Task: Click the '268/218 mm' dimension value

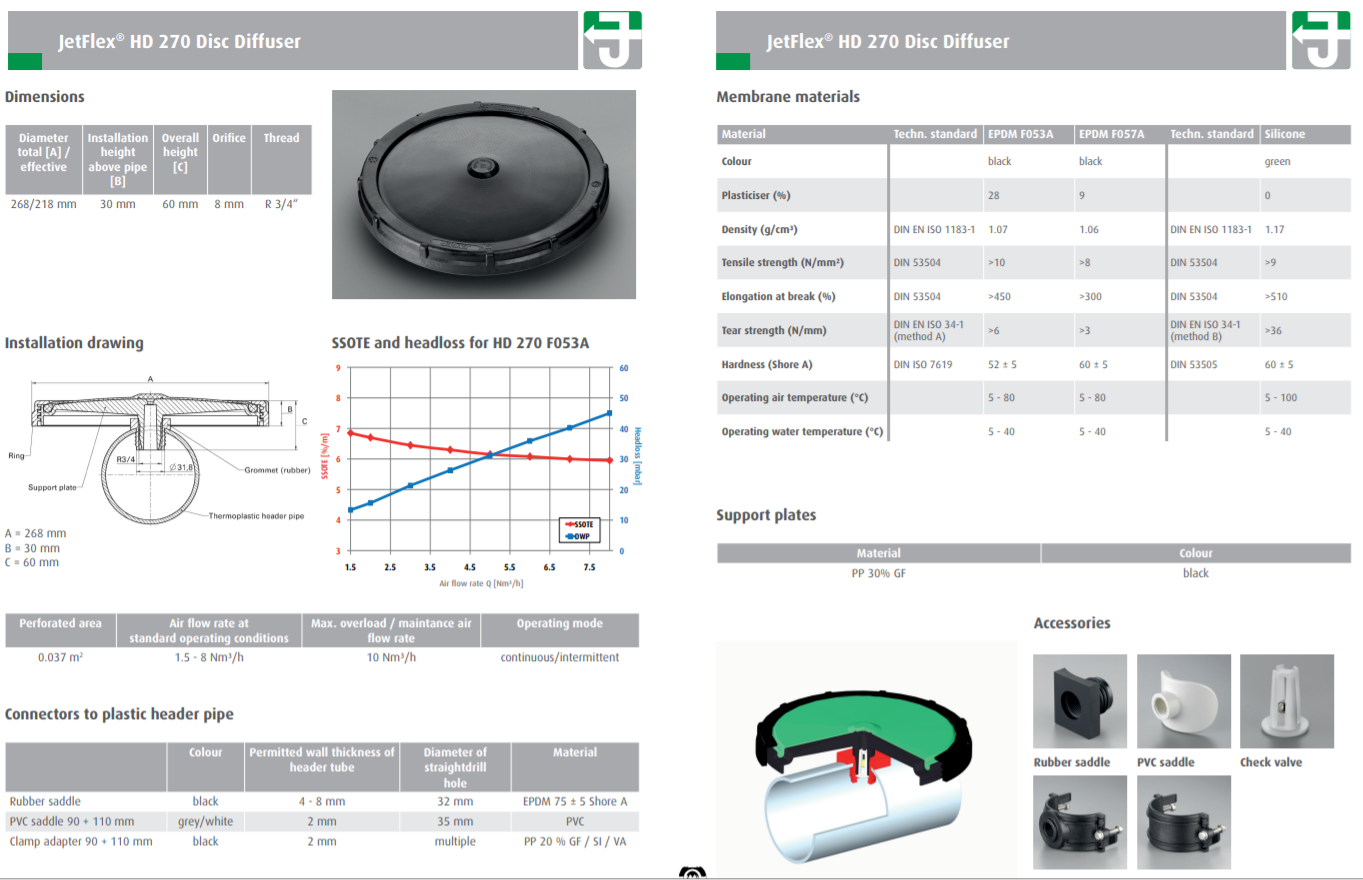Action: click(43, 204)
